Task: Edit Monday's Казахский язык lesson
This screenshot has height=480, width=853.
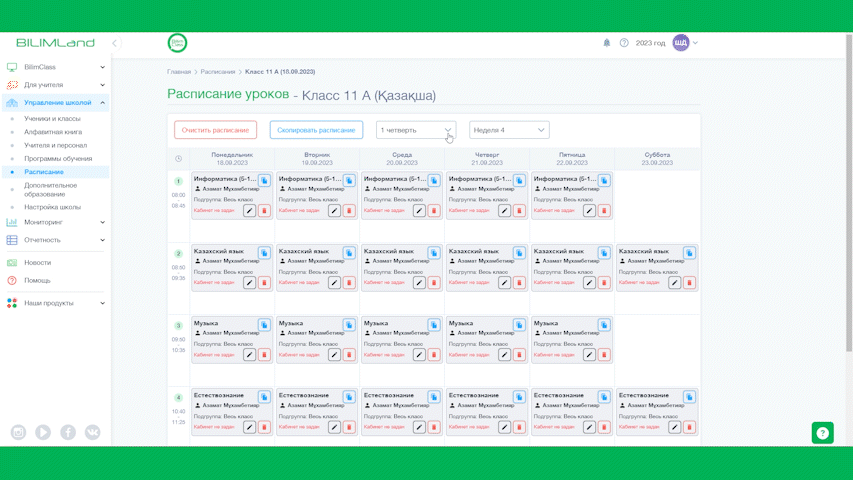Action: tap(249, 282)
